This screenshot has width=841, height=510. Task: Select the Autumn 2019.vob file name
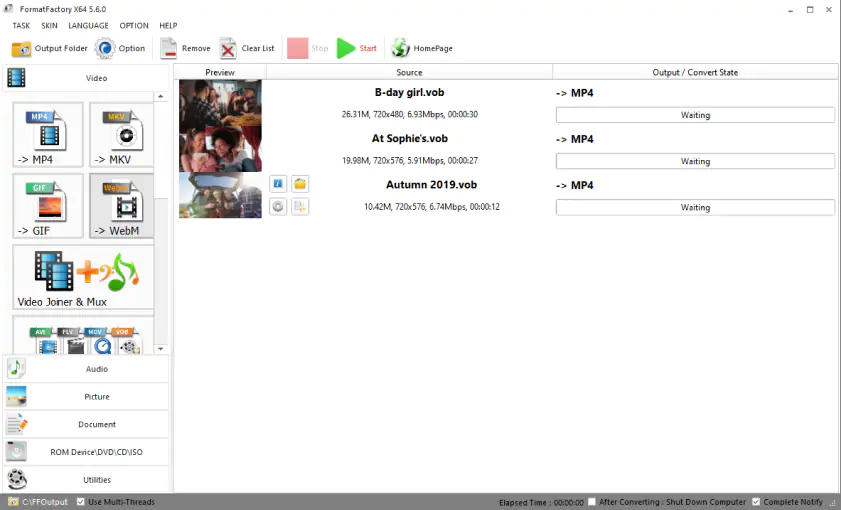(431, 184)
